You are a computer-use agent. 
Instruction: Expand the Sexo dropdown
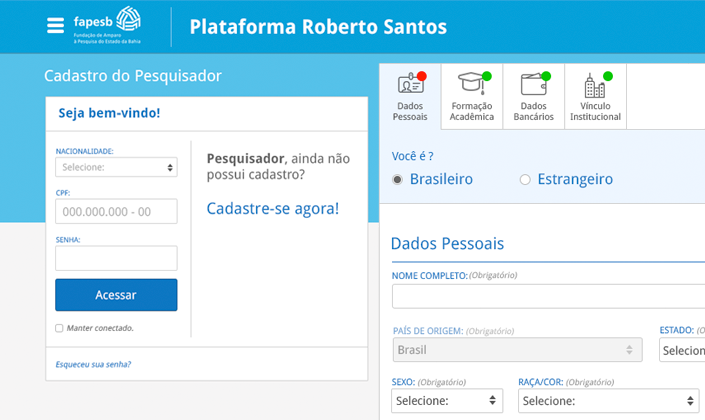pos(447,401)
